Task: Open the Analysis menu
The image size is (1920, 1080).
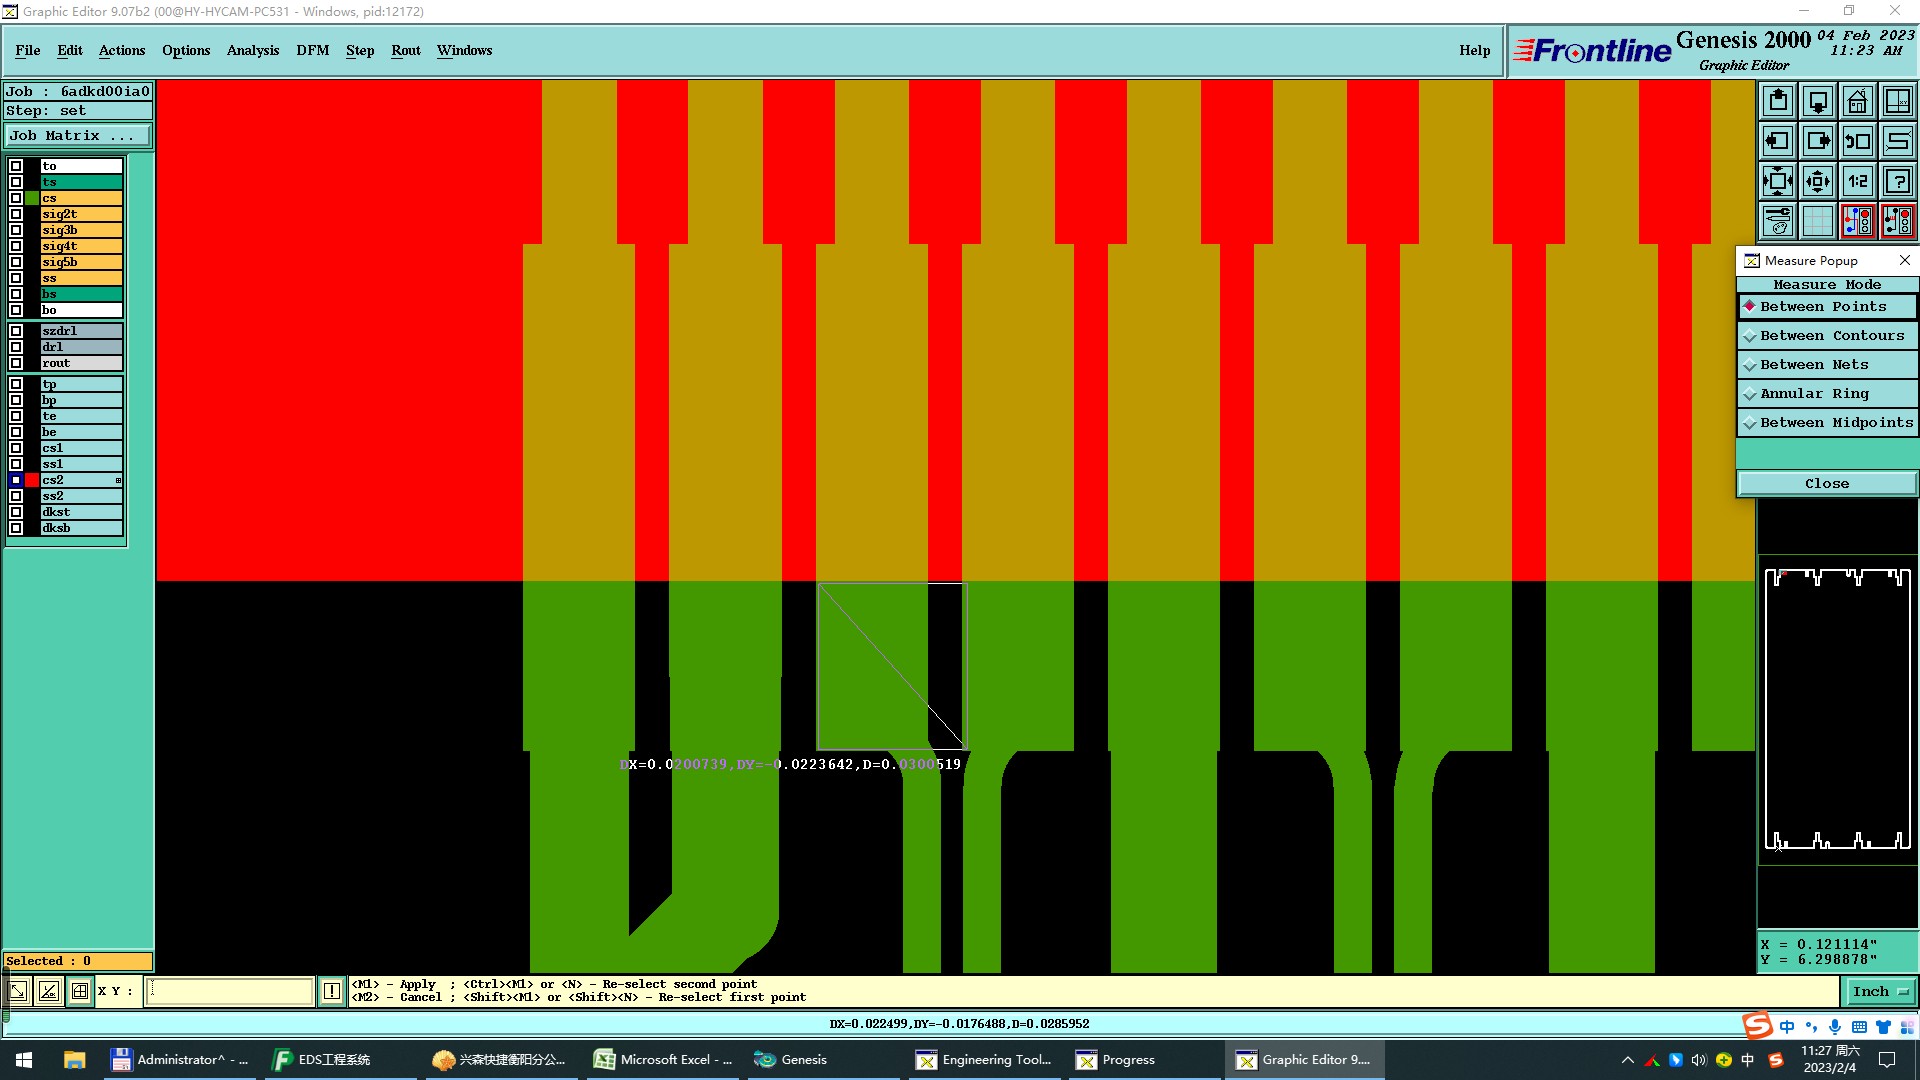Action: point(252,50)
